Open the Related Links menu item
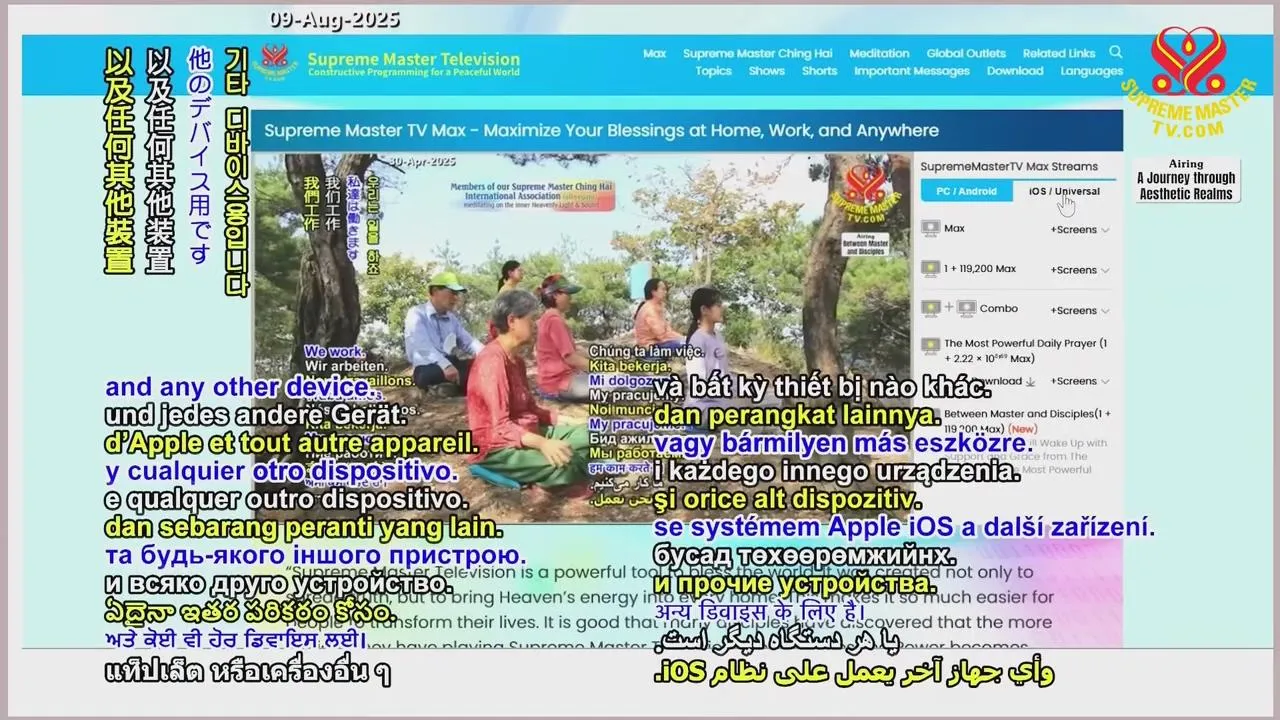Viewport: 1280px width, 720px height. 1059,54
